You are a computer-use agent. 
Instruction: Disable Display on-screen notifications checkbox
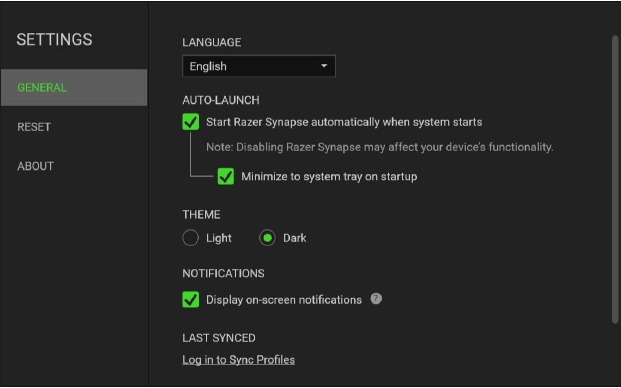190,299
